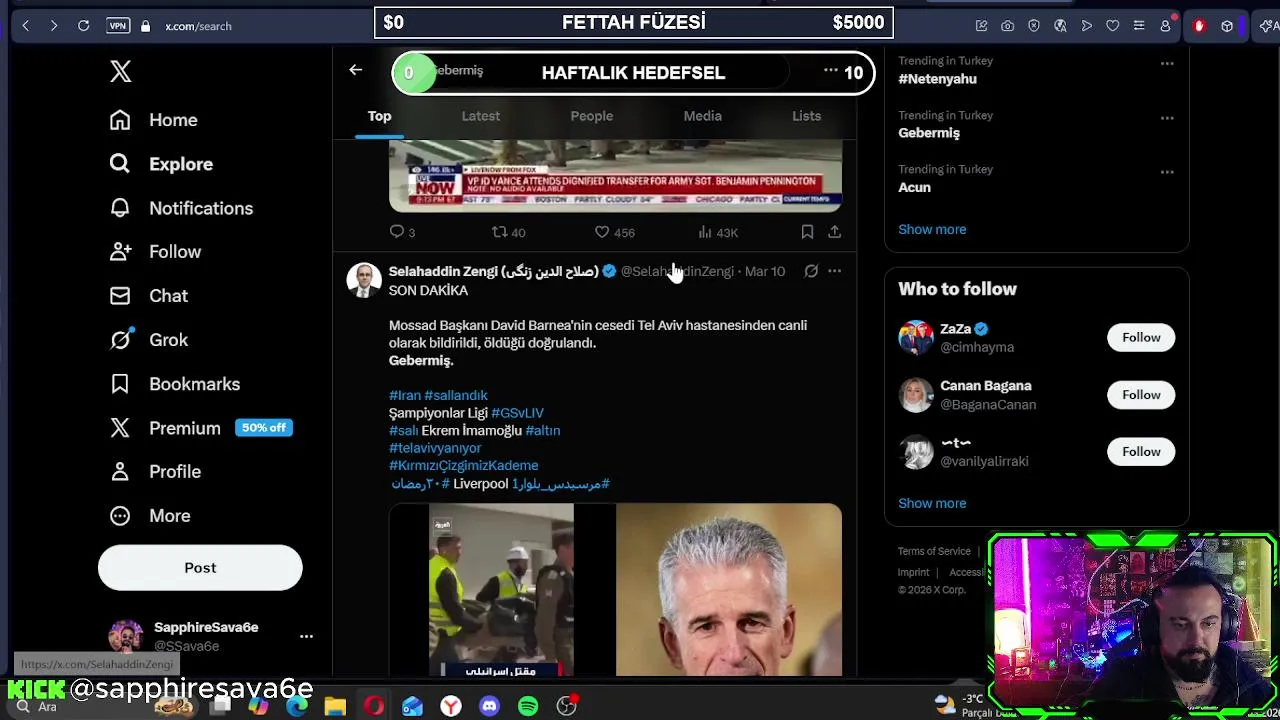This screenshot has height=720, width=1280.
Task: Open Chat in the sidebar
Action: [x=149, y=296]
